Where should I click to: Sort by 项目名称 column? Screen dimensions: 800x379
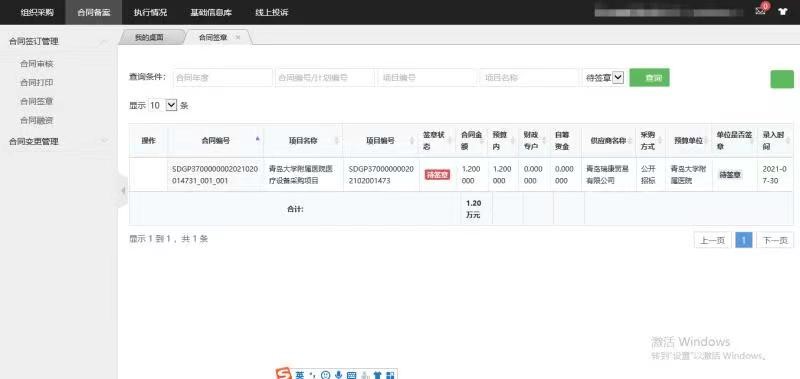[x=336, y=140]
